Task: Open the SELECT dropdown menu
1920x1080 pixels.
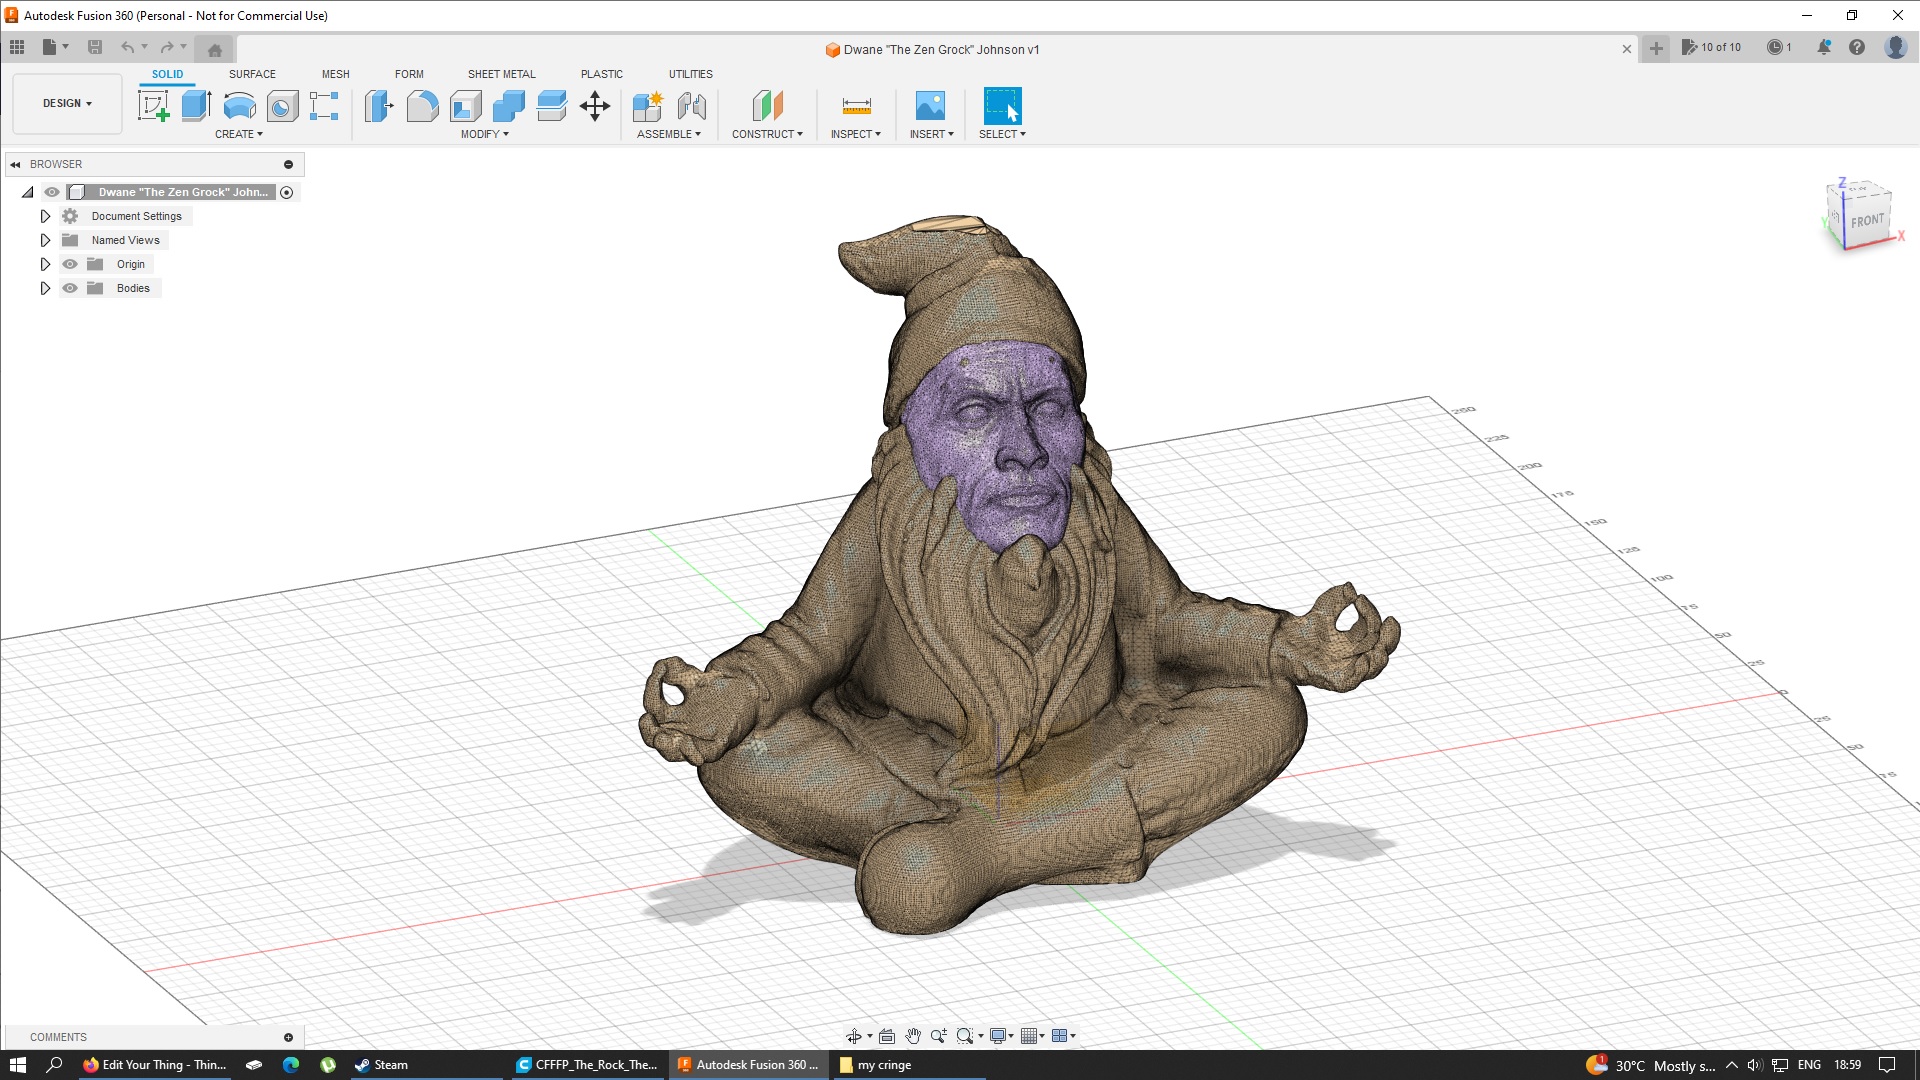Action: pos(1002,134)
